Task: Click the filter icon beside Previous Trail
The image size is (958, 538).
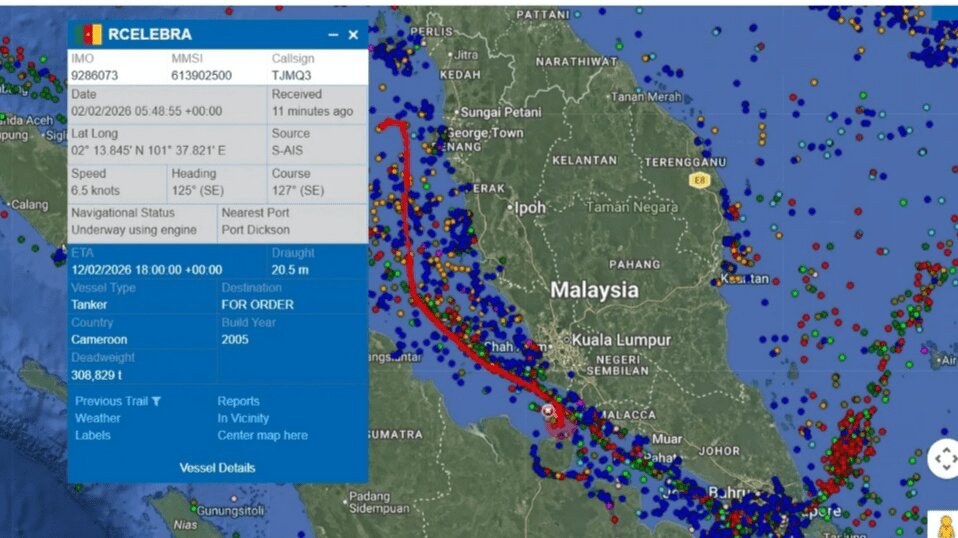Action: (x=156, y=401)
